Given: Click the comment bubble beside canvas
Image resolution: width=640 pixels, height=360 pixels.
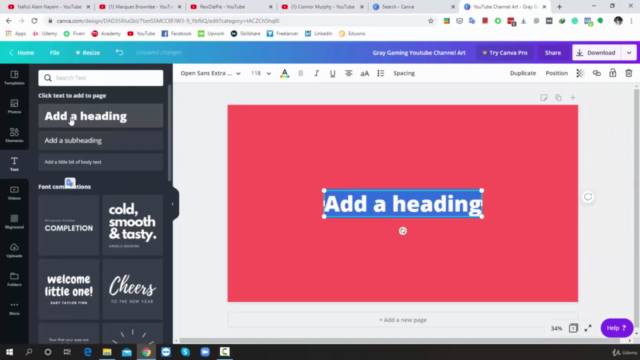Looking at the screenshot, I should click(588, 197).
